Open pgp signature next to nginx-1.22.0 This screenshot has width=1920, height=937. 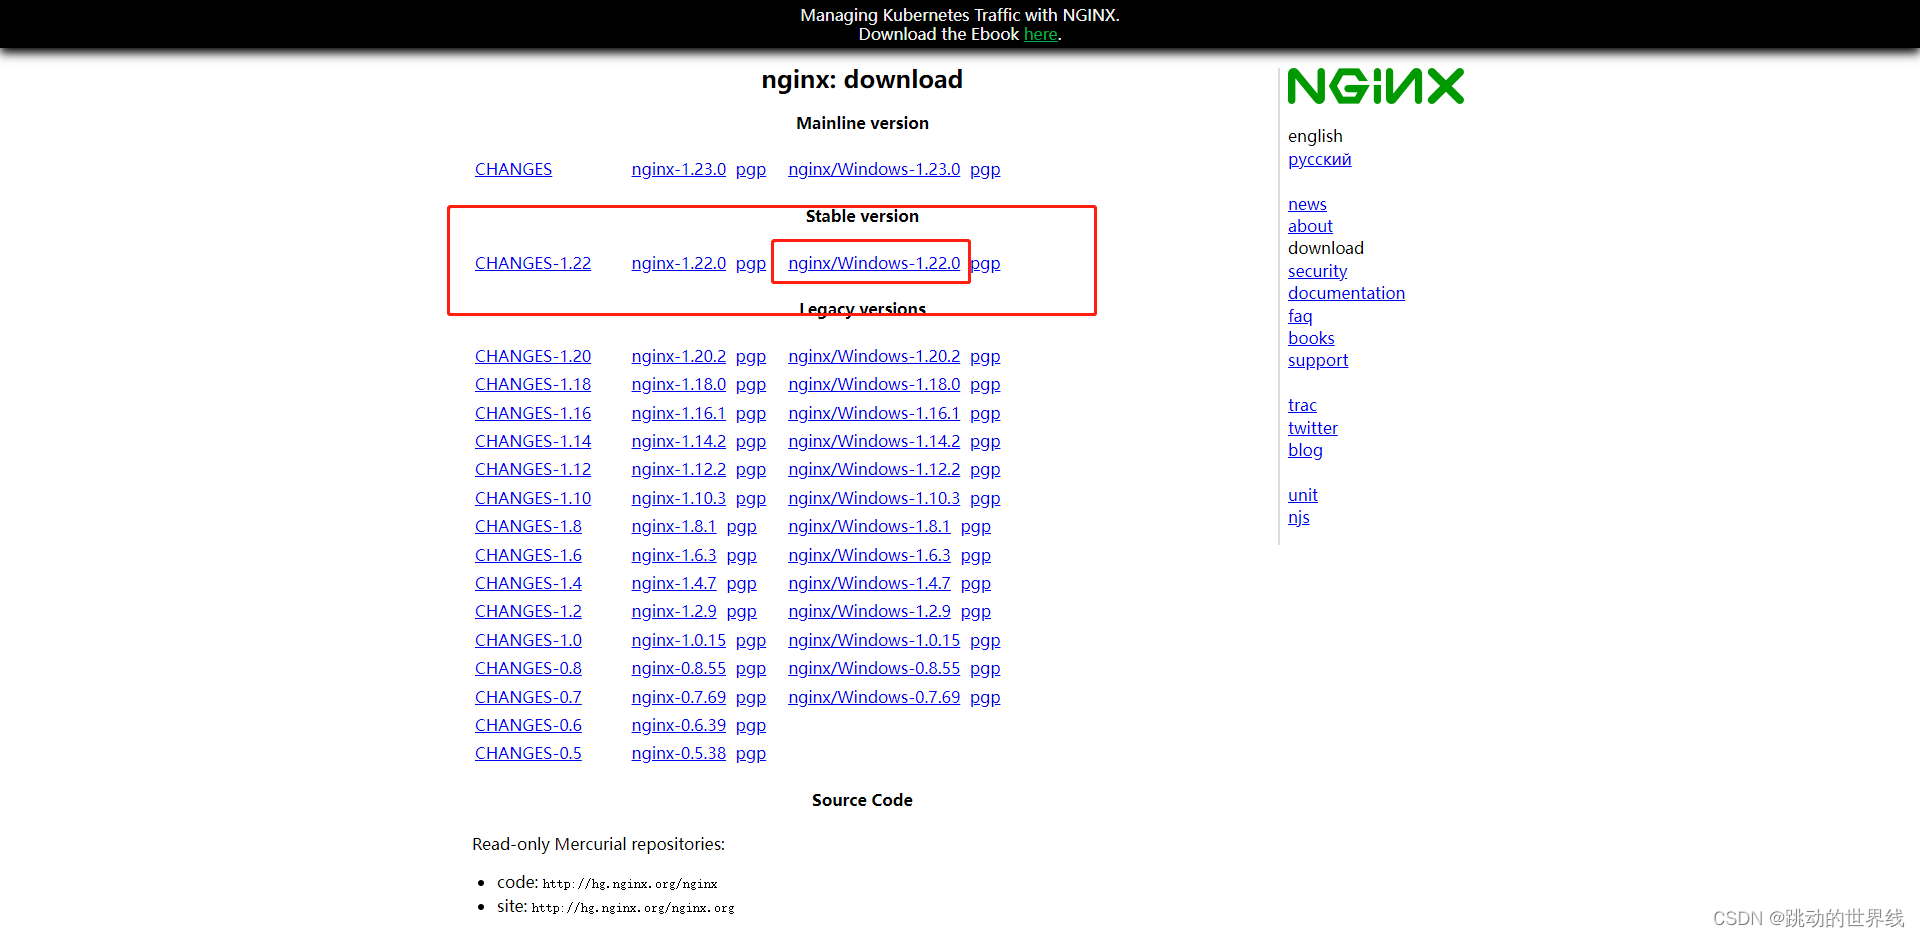[x=751, y=263]
